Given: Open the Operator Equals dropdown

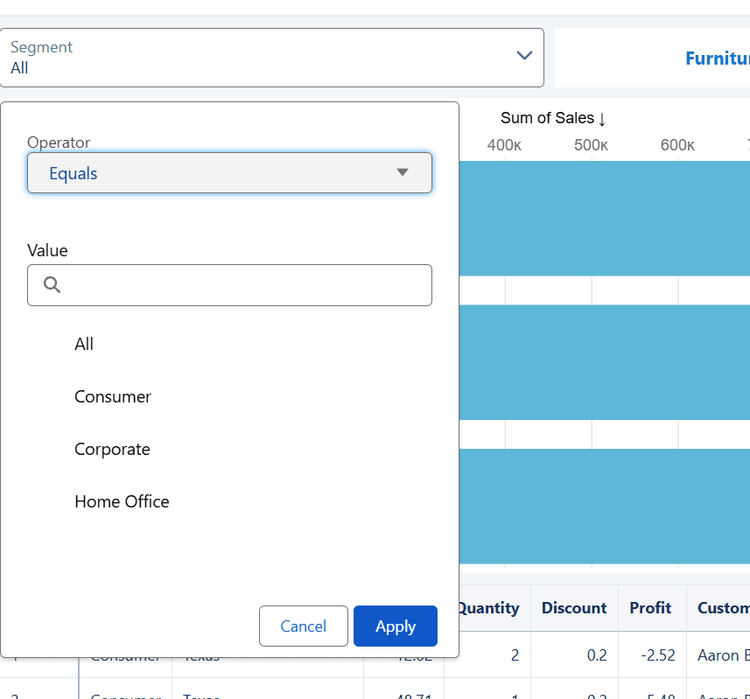Looking at the screenshot, I should tap(229, 173).
